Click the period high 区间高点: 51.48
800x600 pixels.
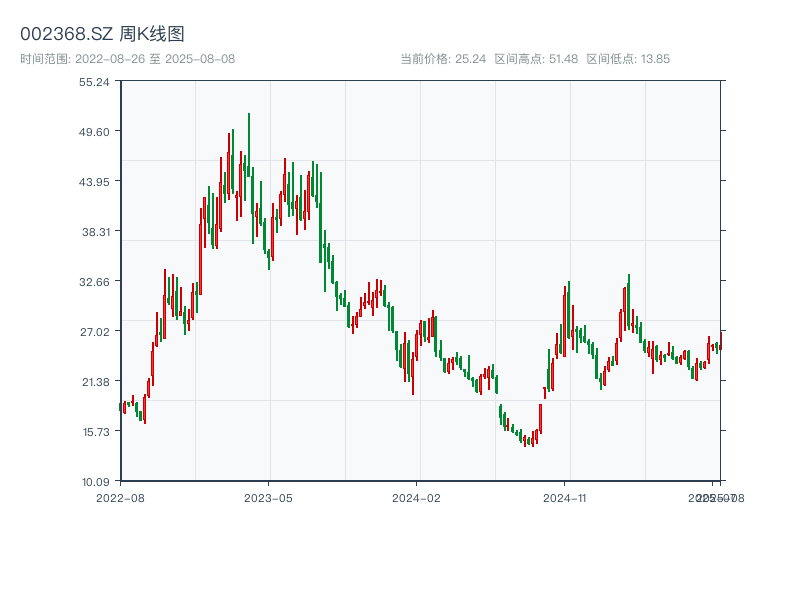536,59
